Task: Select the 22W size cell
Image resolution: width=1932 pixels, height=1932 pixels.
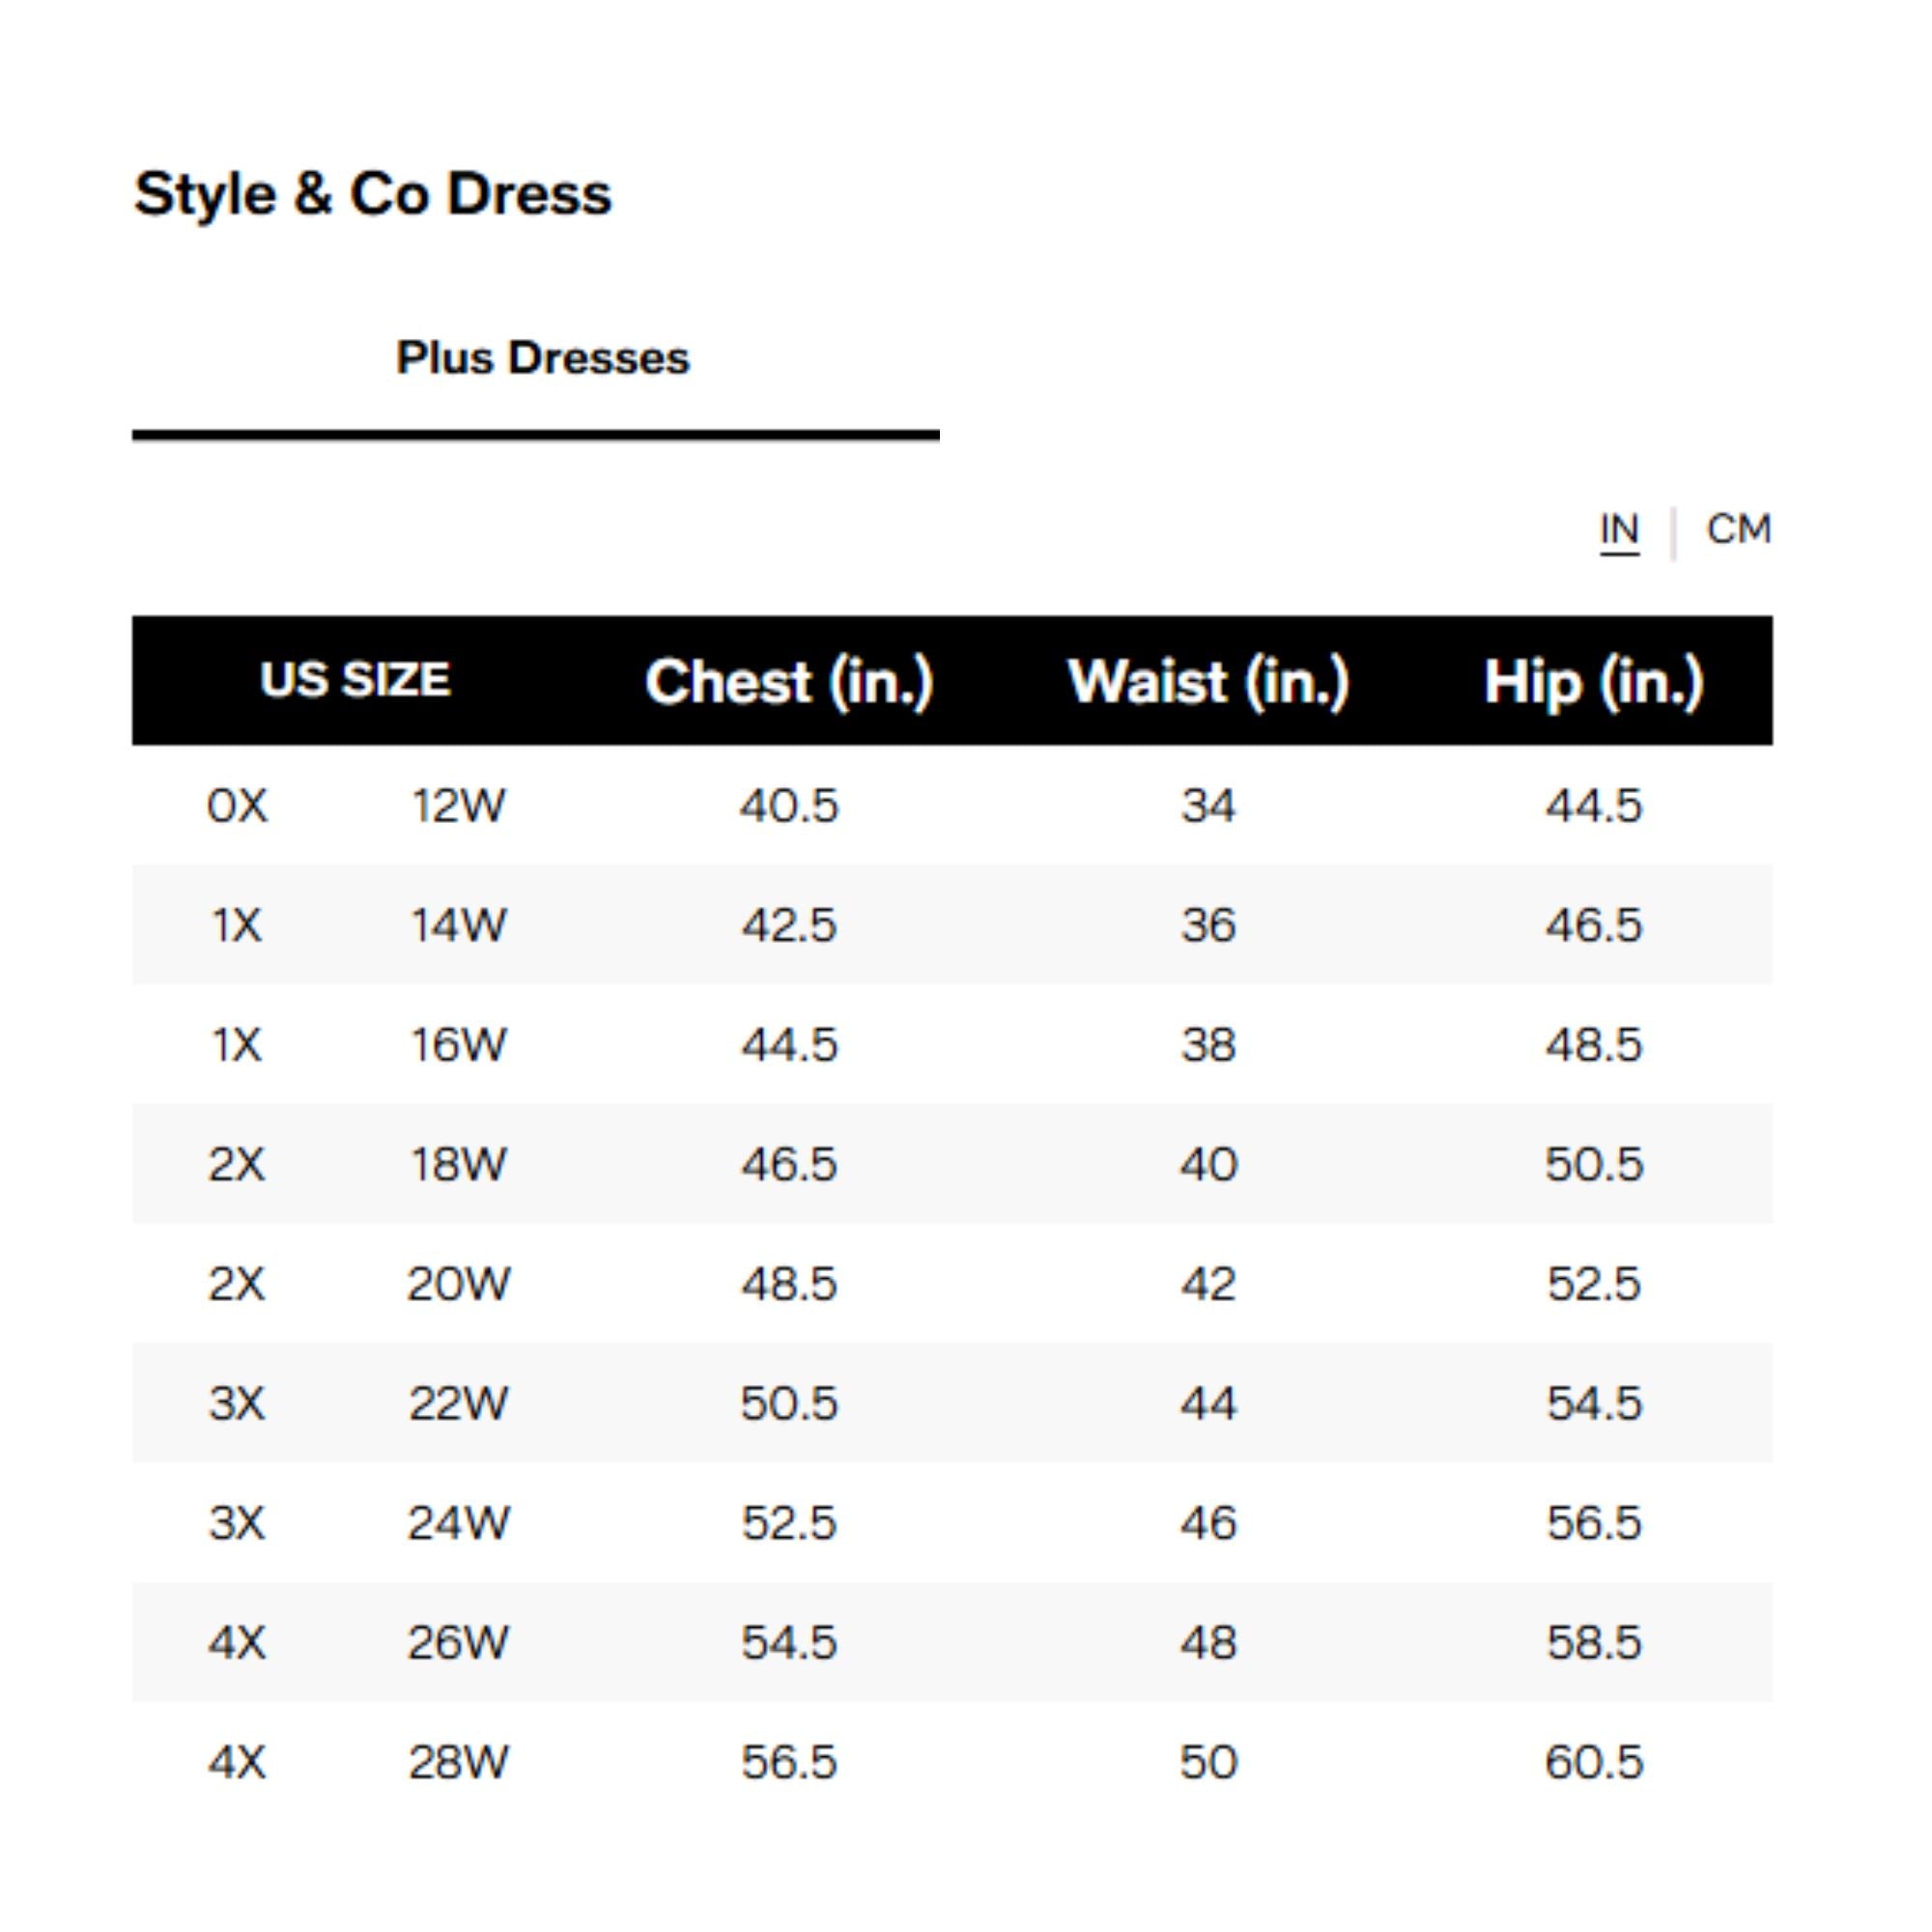Action: (x=459, y=1403)
